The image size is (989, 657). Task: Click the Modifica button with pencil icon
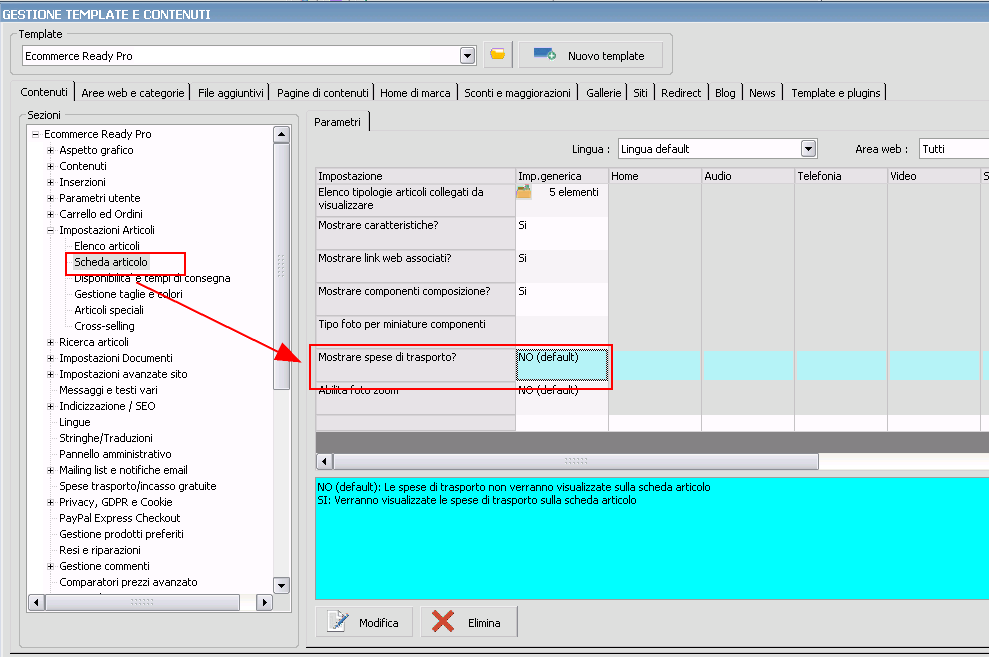(x=364, y=622)
